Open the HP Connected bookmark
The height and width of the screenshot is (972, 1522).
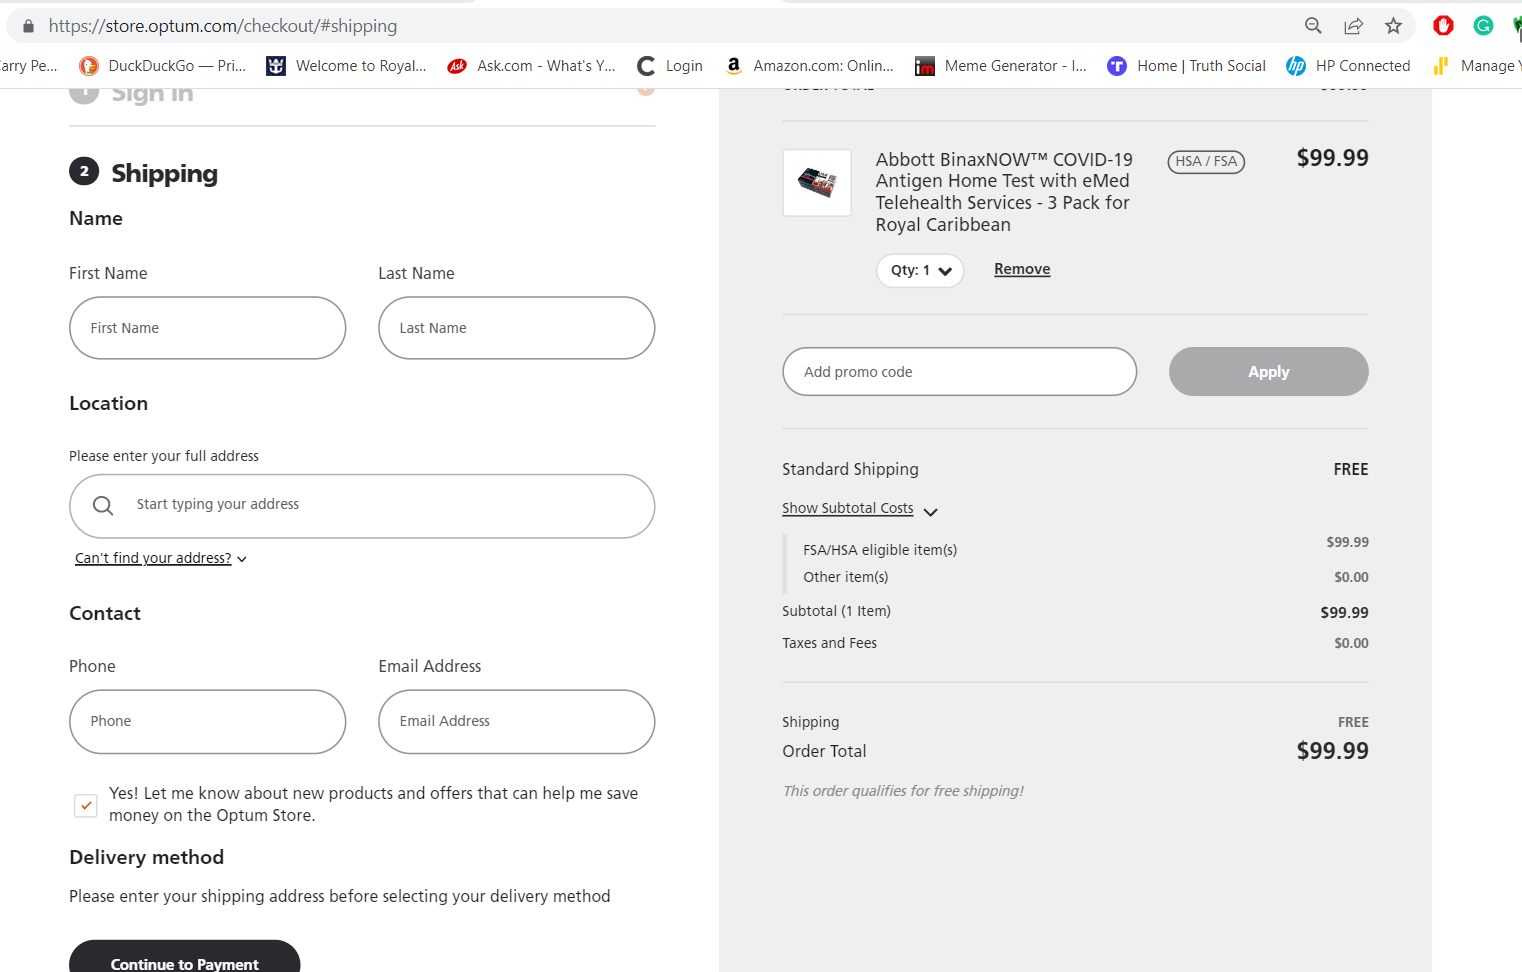click(1348, 66)
